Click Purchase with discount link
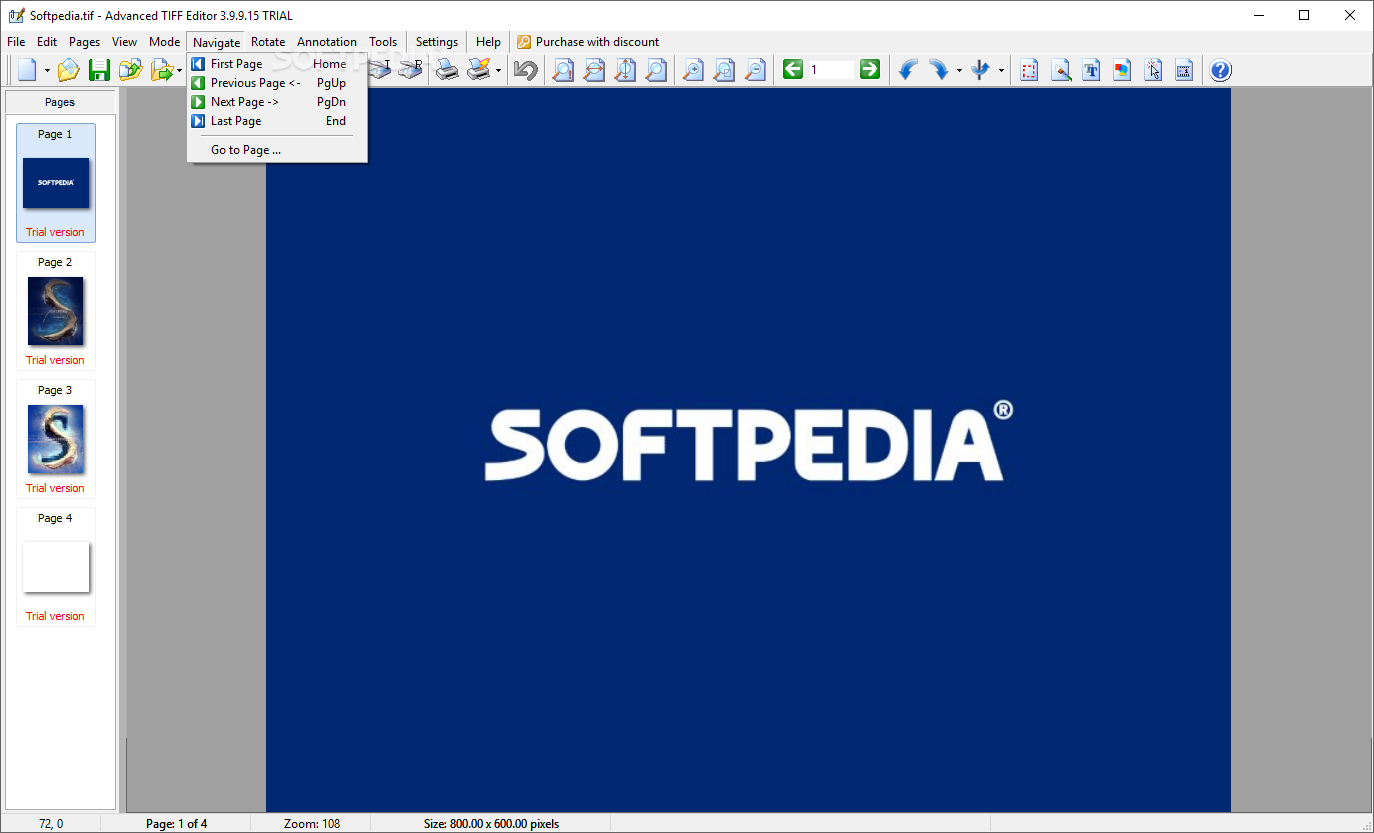The width and height of the screenshot is (1374, 833). tap(588, 42)
